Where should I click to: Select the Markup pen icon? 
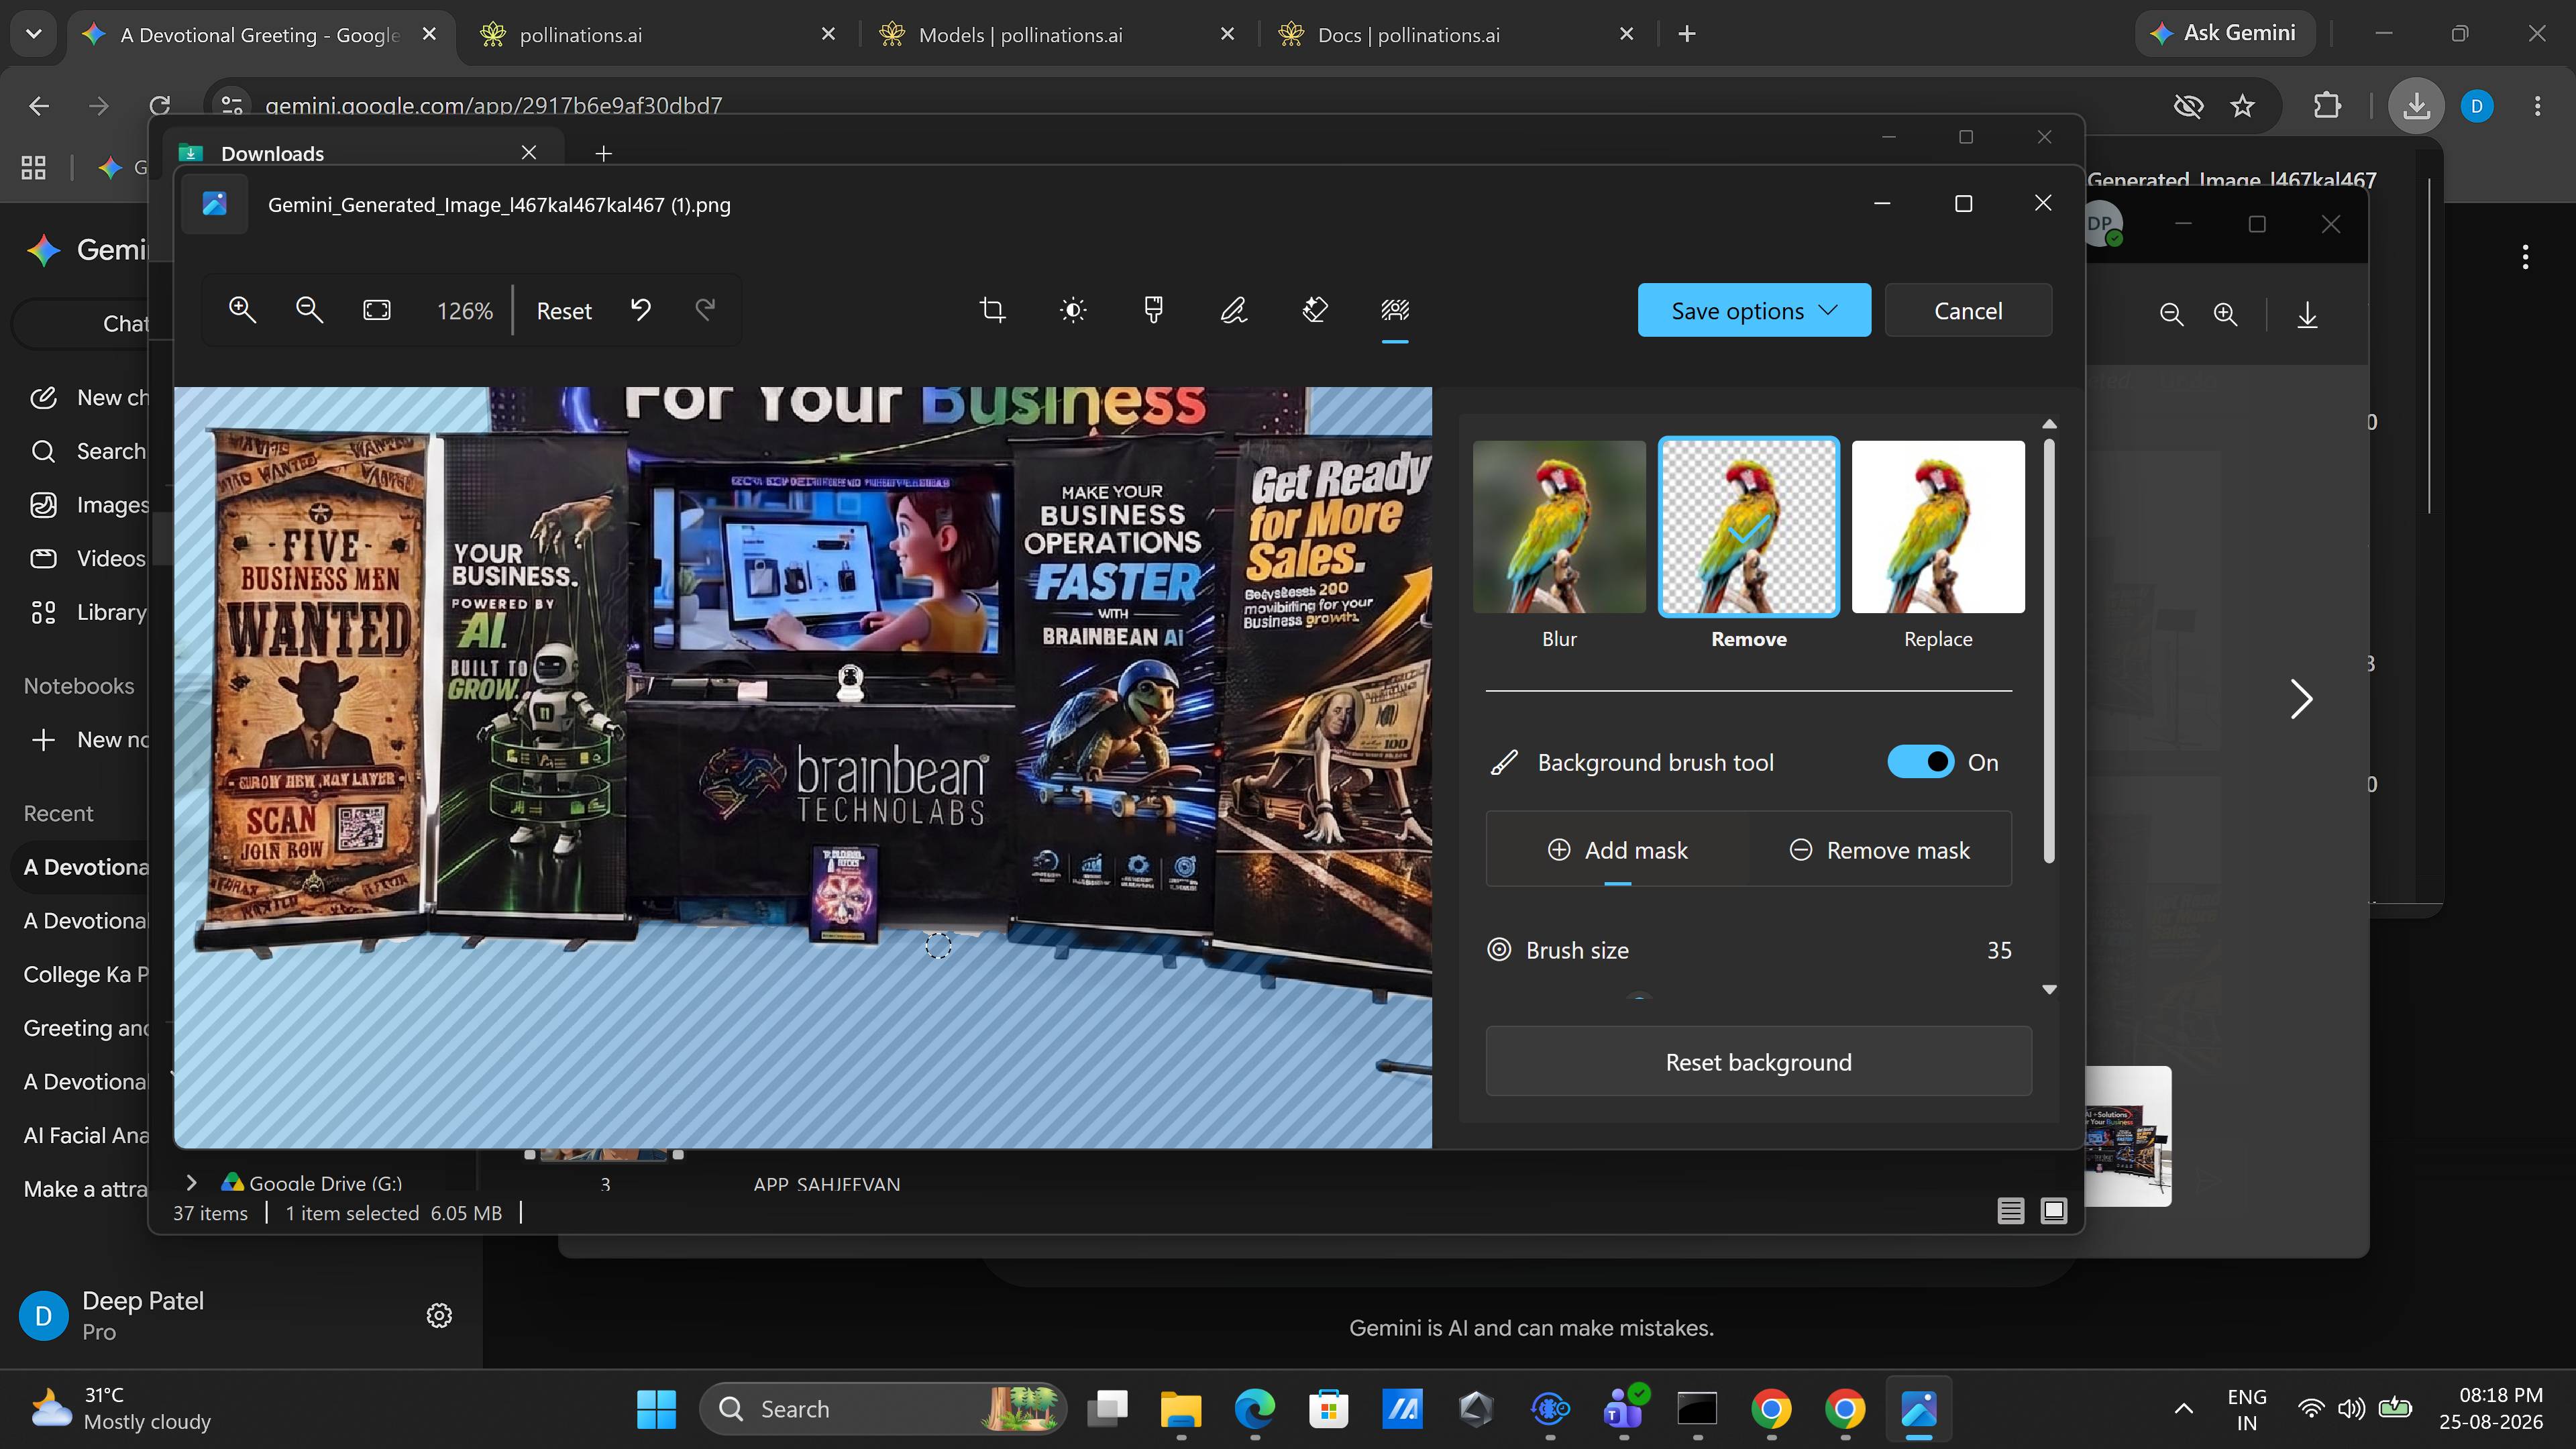[x=1233, y=310]
